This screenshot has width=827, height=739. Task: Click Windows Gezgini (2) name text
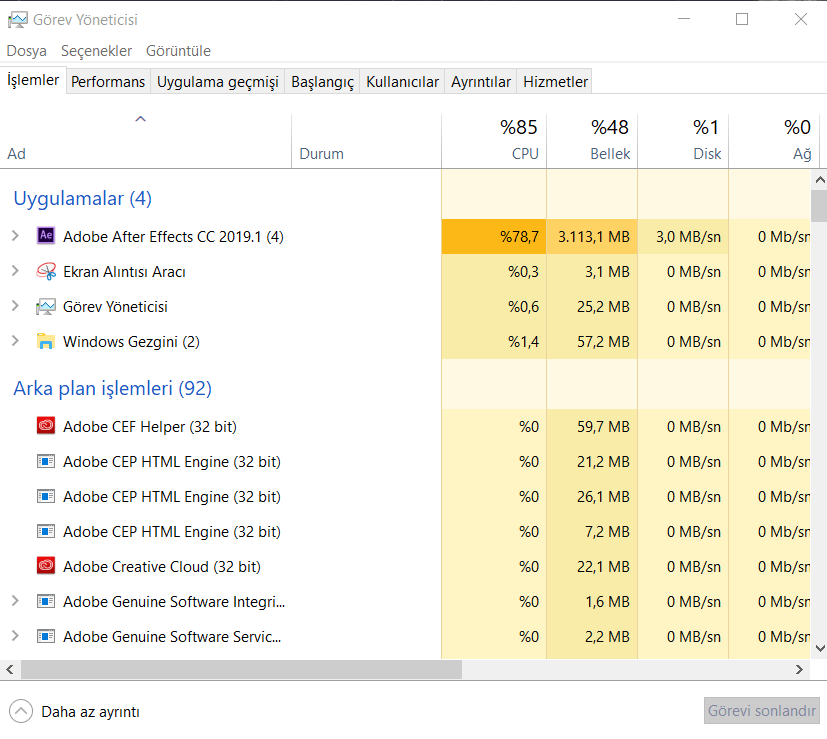pyautogui.click(x=131, y=342)
